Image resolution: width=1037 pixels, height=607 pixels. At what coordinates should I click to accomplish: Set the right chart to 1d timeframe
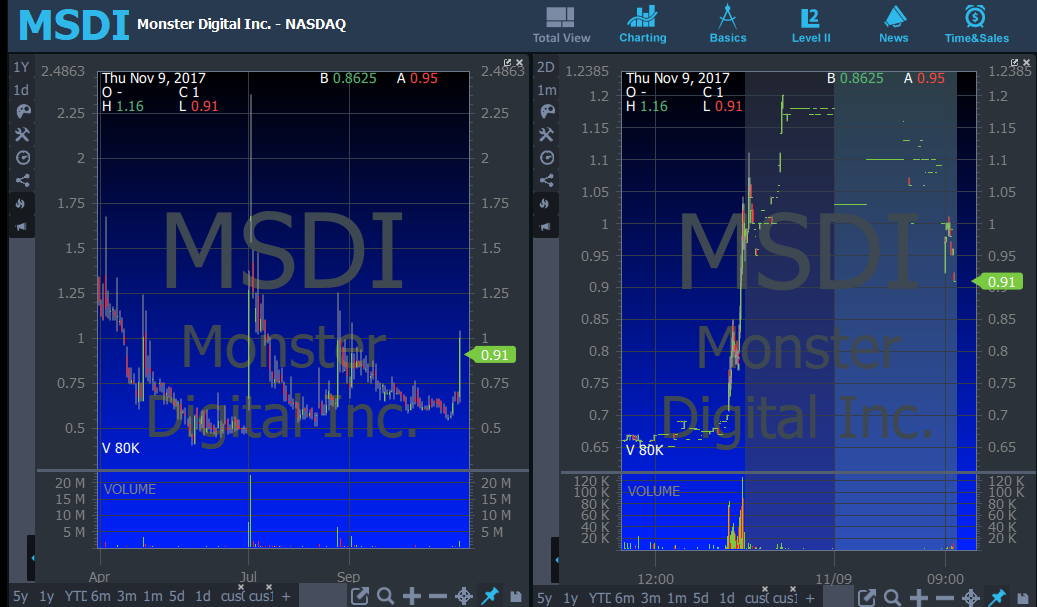pyautogui.click(x=726, y=598)
